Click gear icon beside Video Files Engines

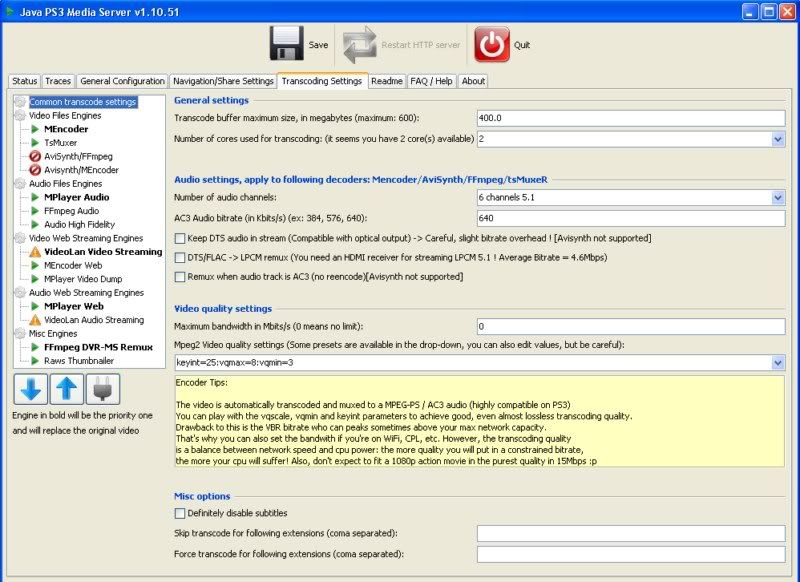pyautogui.click(x=20, y=116)
